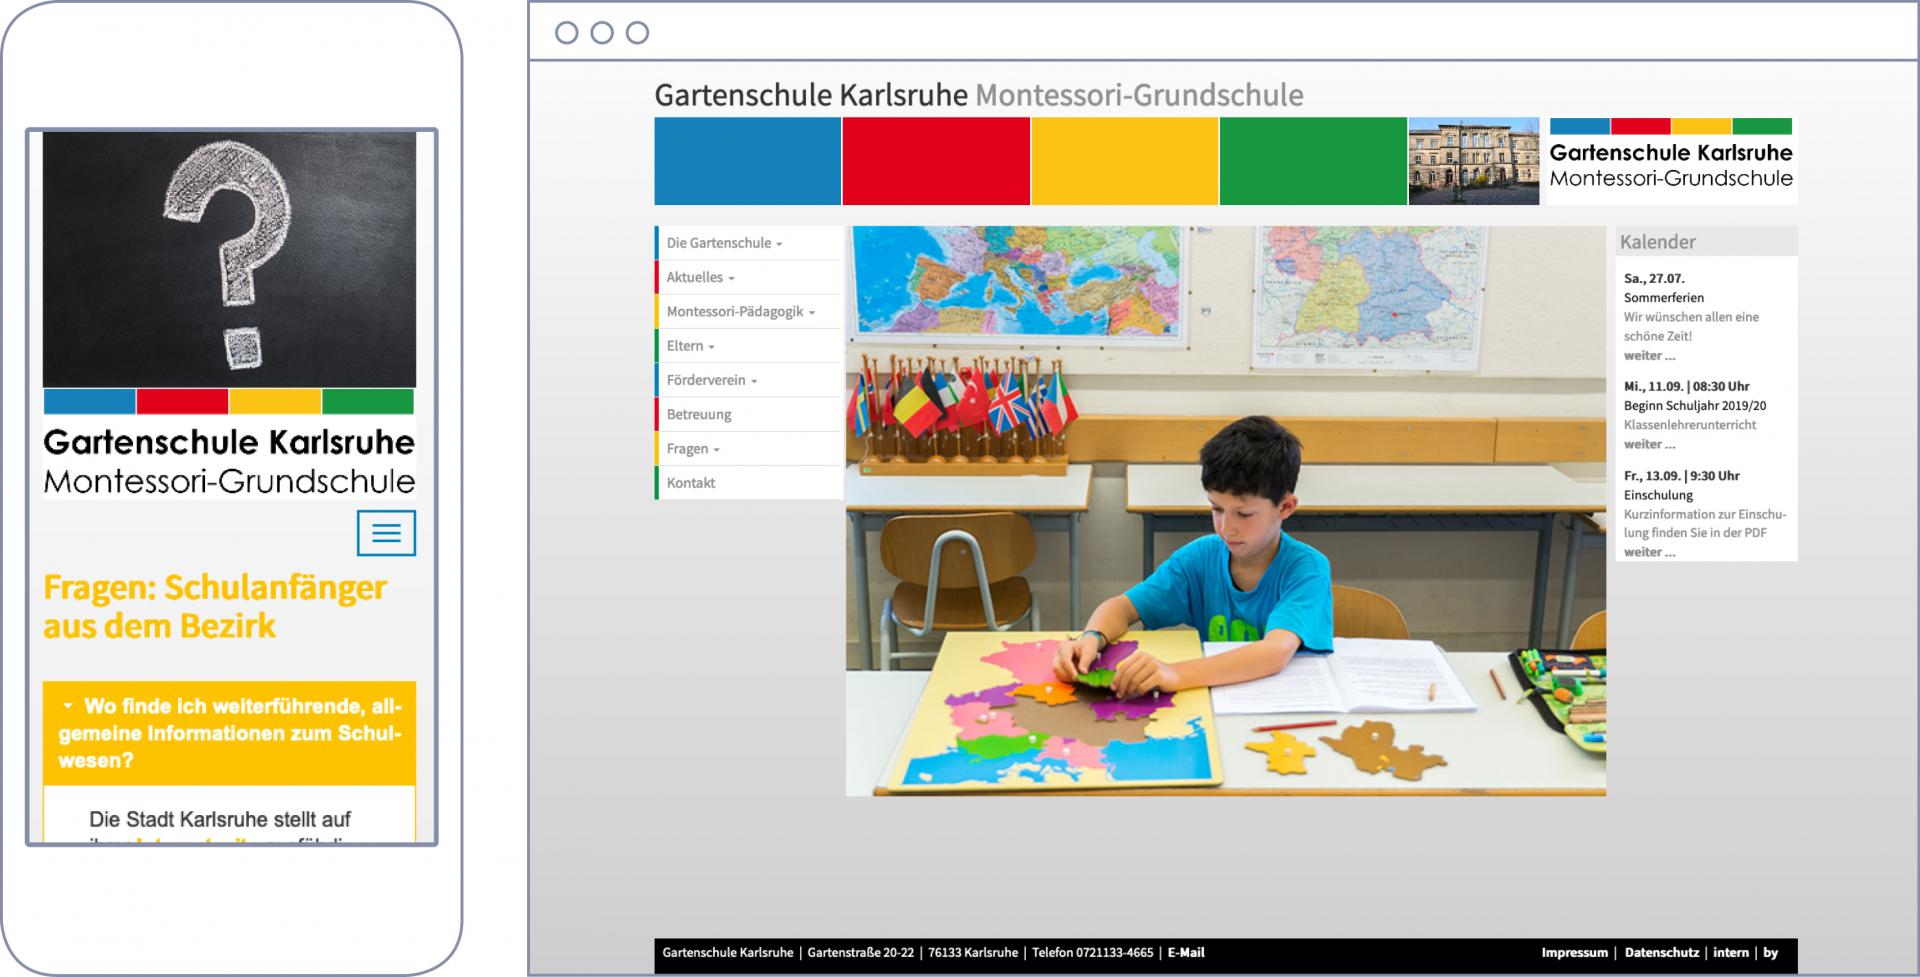Expand the Förderverein menu
1920x977 pixels.
[x=749, y=380]
